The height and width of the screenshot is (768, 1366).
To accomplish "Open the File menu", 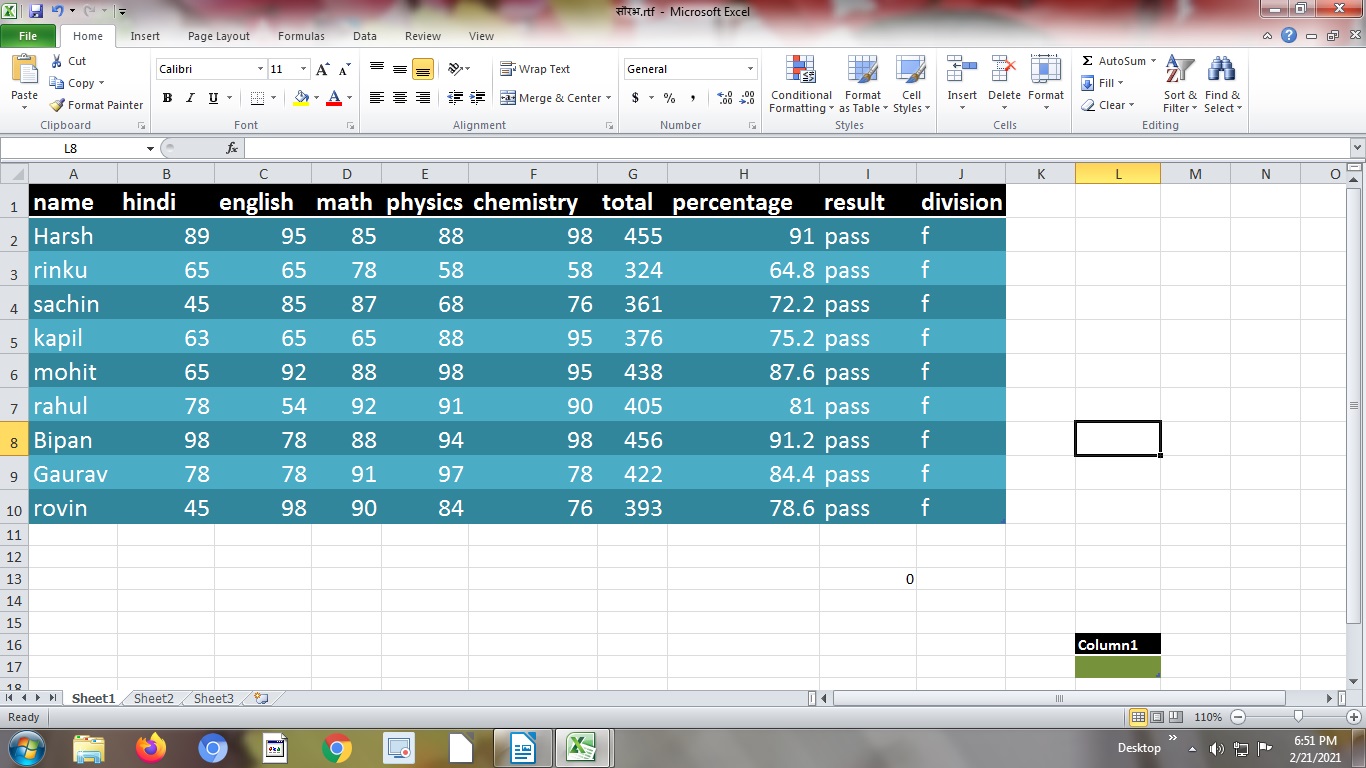I will pos(28,35).
